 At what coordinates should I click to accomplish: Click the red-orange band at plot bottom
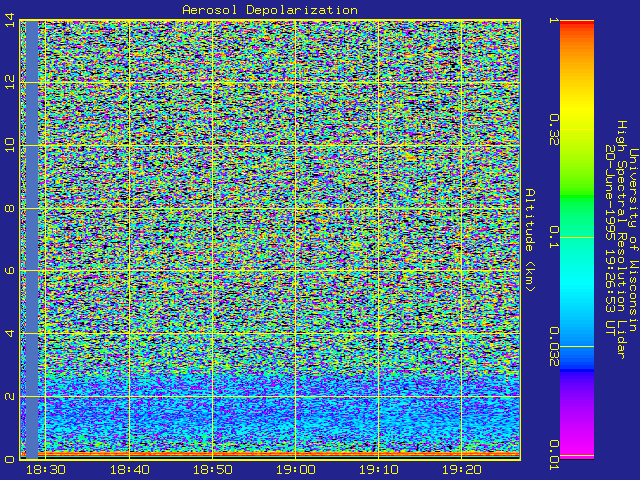(270, 454)
